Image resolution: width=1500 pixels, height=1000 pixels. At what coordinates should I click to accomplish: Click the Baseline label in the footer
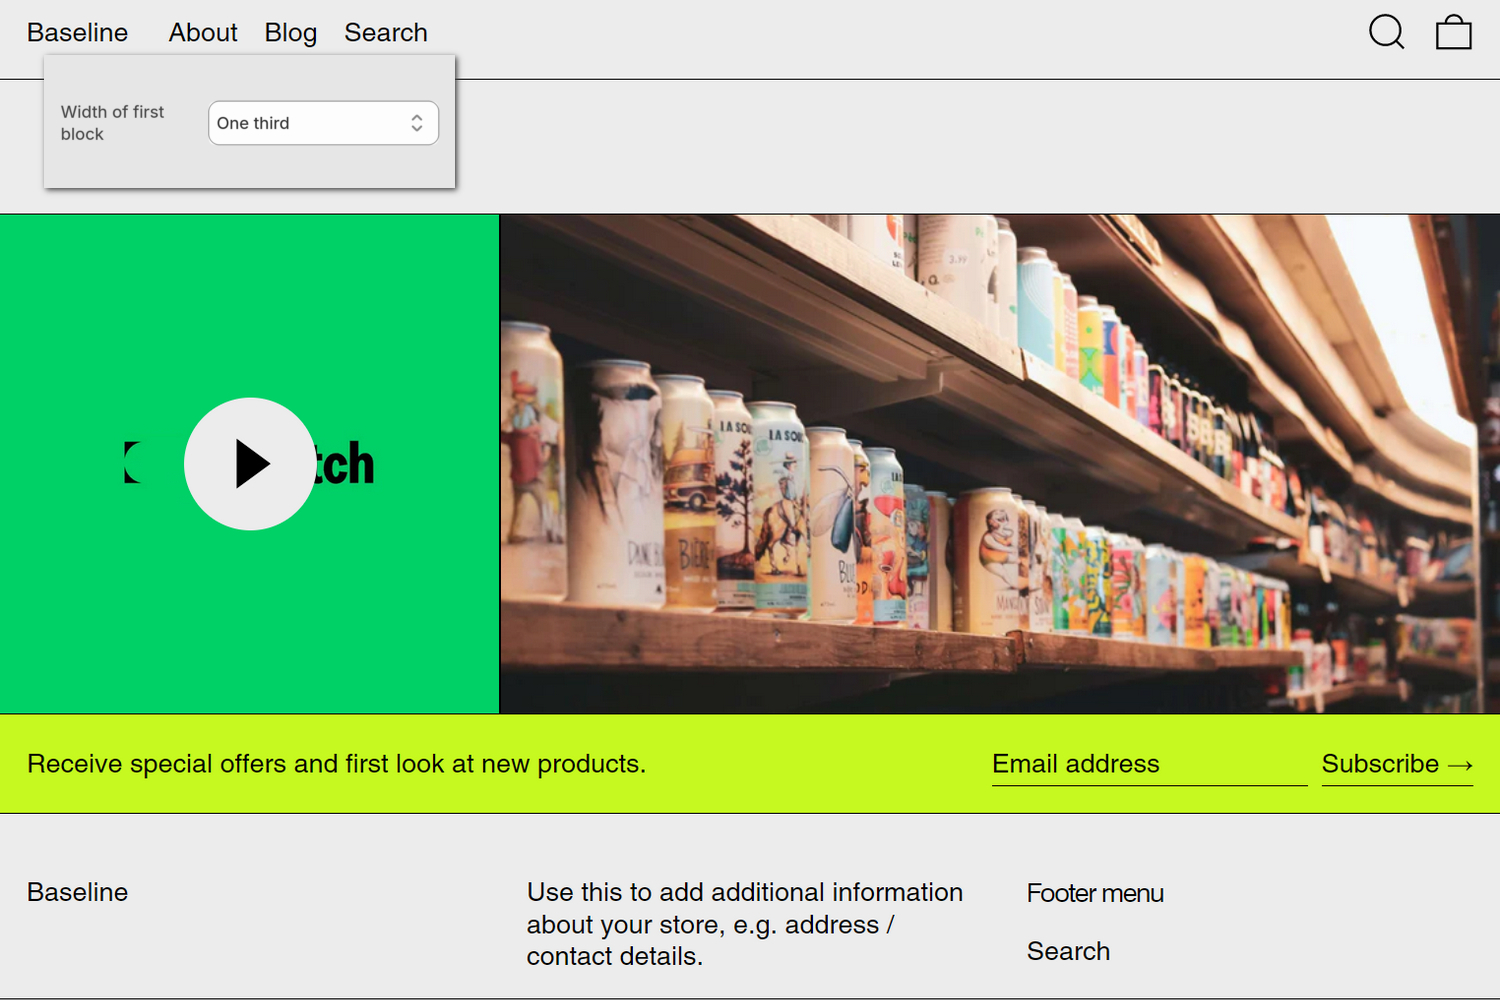point(76,891)
